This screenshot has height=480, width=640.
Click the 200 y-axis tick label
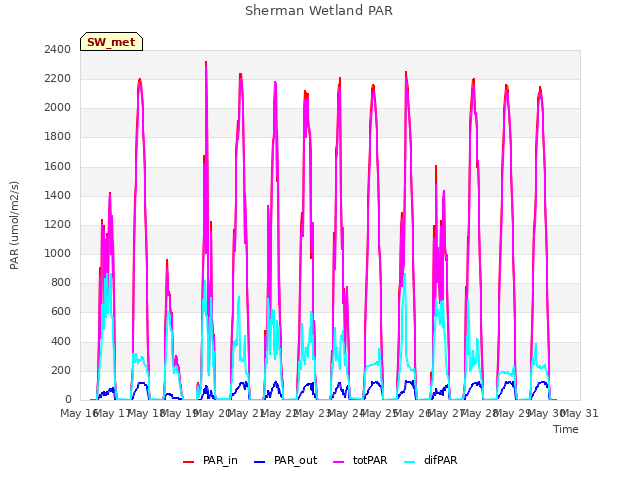coord(61,370)
